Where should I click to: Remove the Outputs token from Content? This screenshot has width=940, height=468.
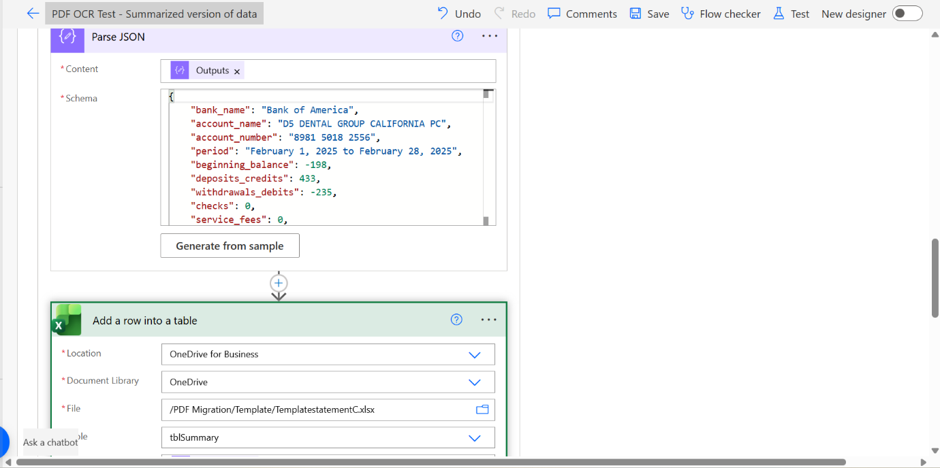tap(237, 71)
